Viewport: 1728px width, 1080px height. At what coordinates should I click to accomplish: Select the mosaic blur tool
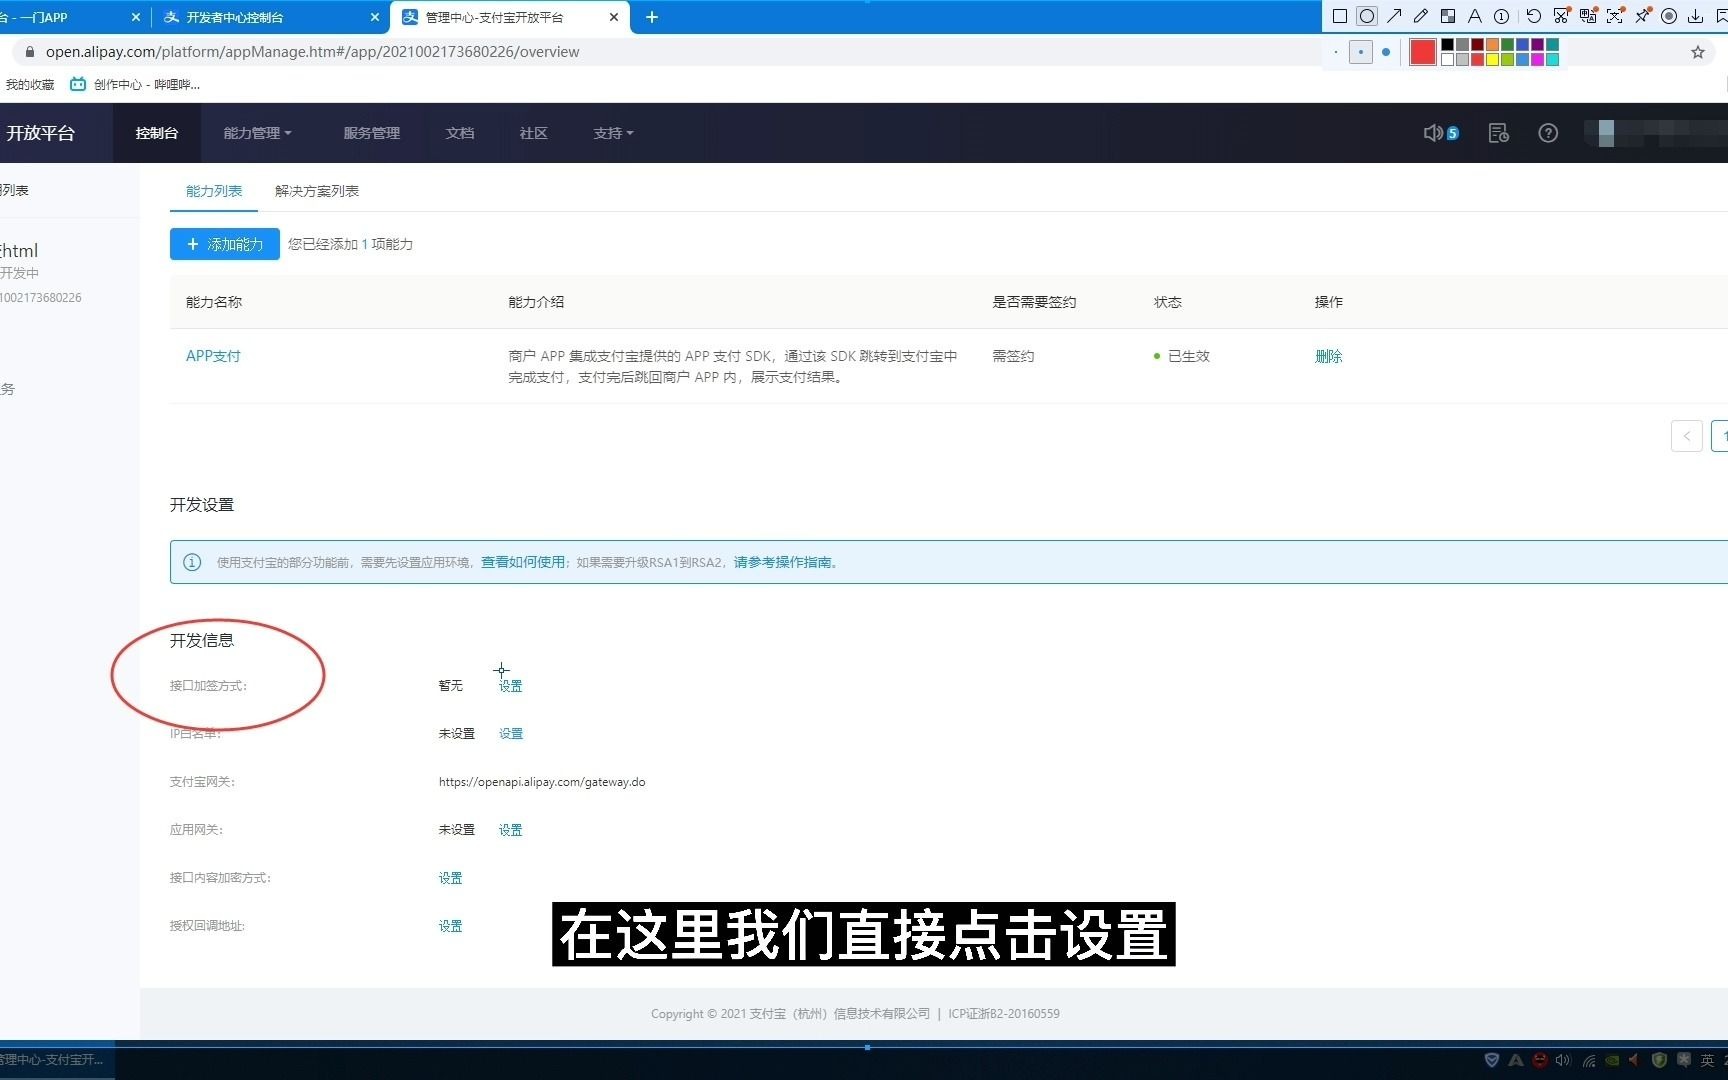click(1448, 16)
